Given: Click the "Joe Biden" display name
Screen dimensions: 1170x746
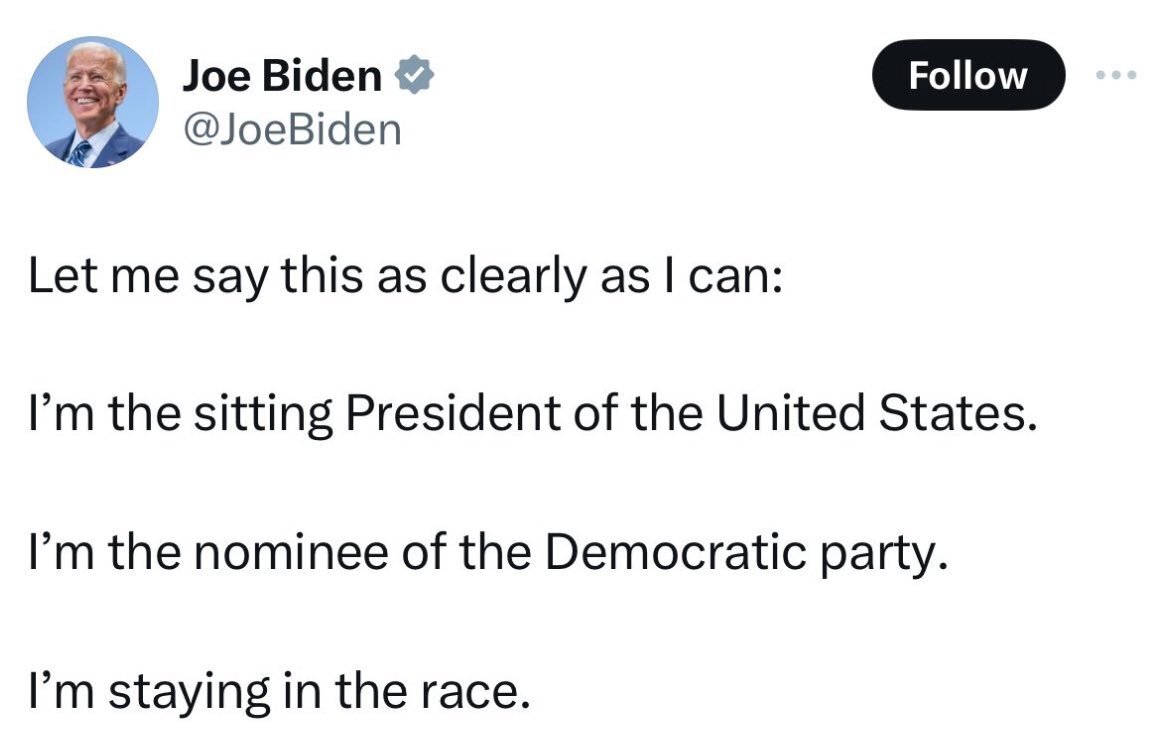Looking at the screenshot, I should (x=281, y=77).
